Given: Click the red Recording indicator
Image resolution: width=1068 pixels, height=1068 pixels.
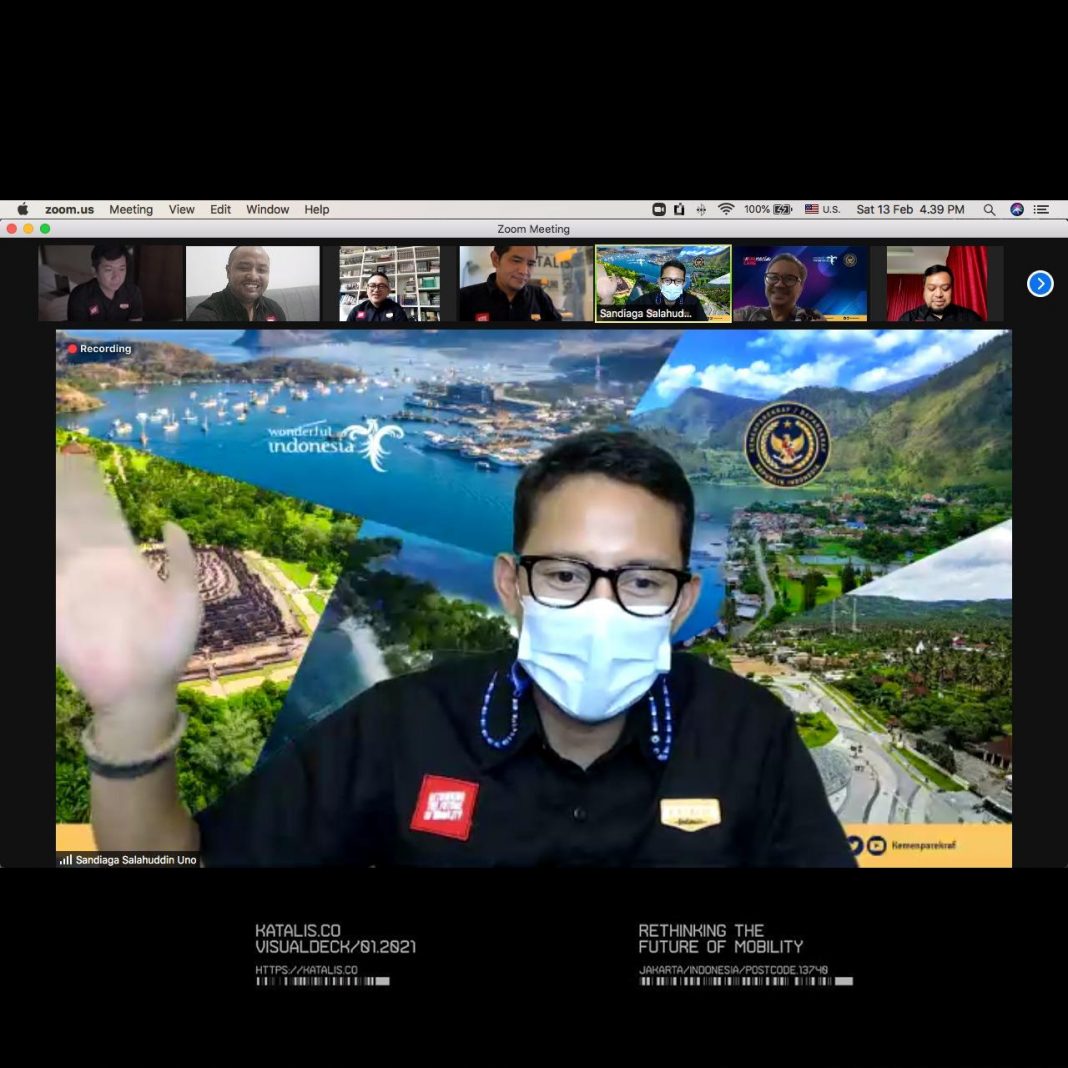Looking at the screenshot, I should point(99,349).
